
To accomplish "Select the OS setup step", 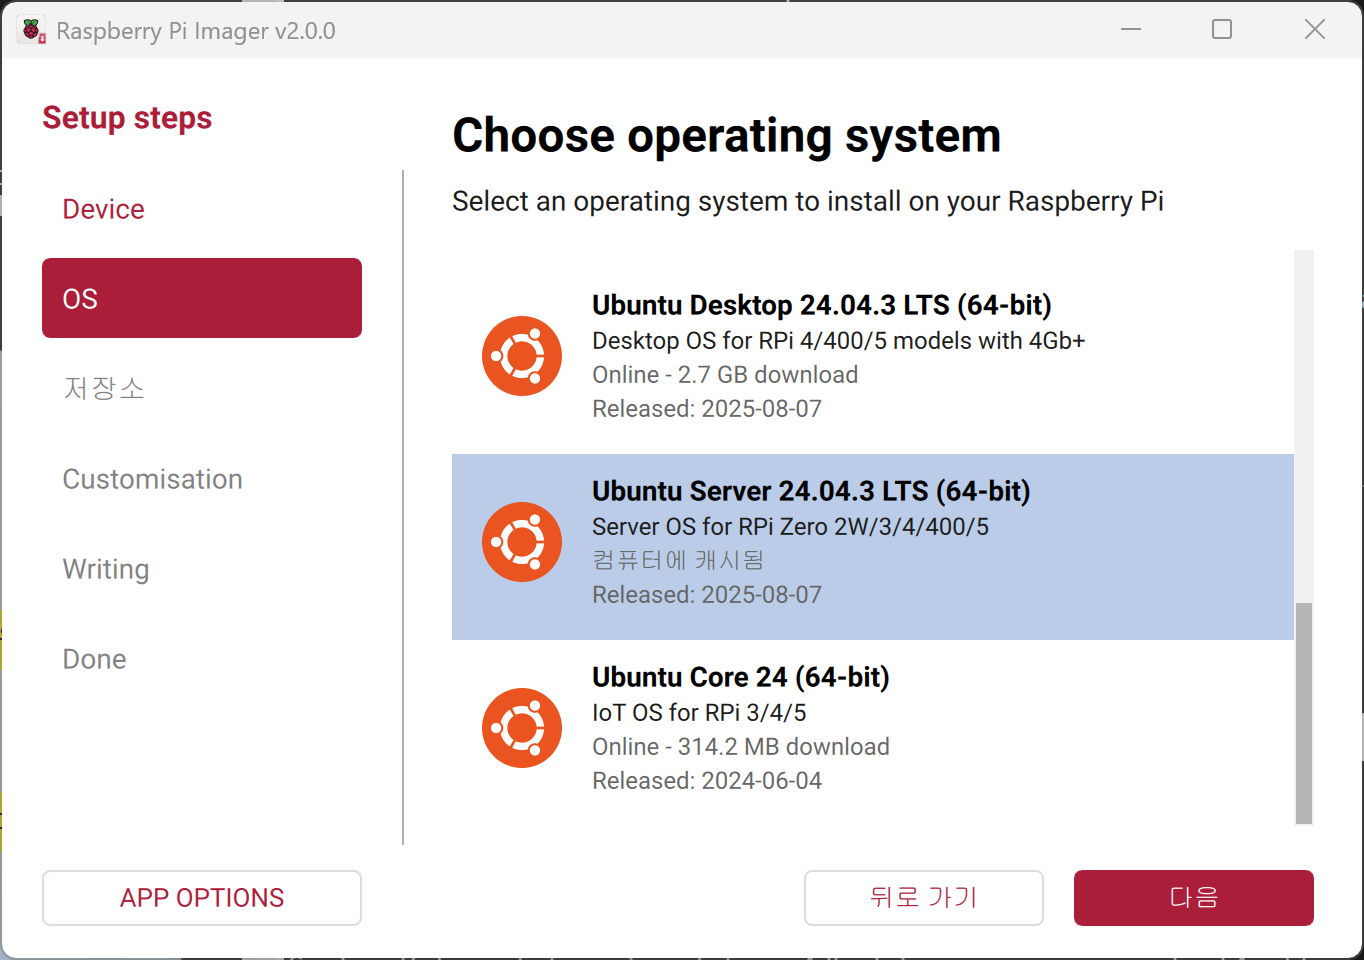I will (202, 298).
